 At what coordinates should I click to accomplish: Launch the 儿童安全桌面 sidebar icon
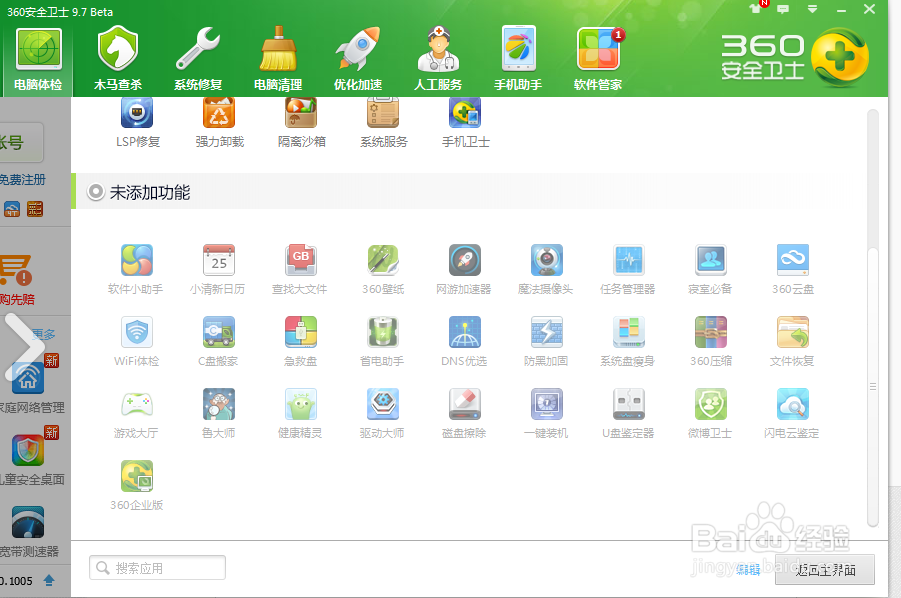coord(28,450)
